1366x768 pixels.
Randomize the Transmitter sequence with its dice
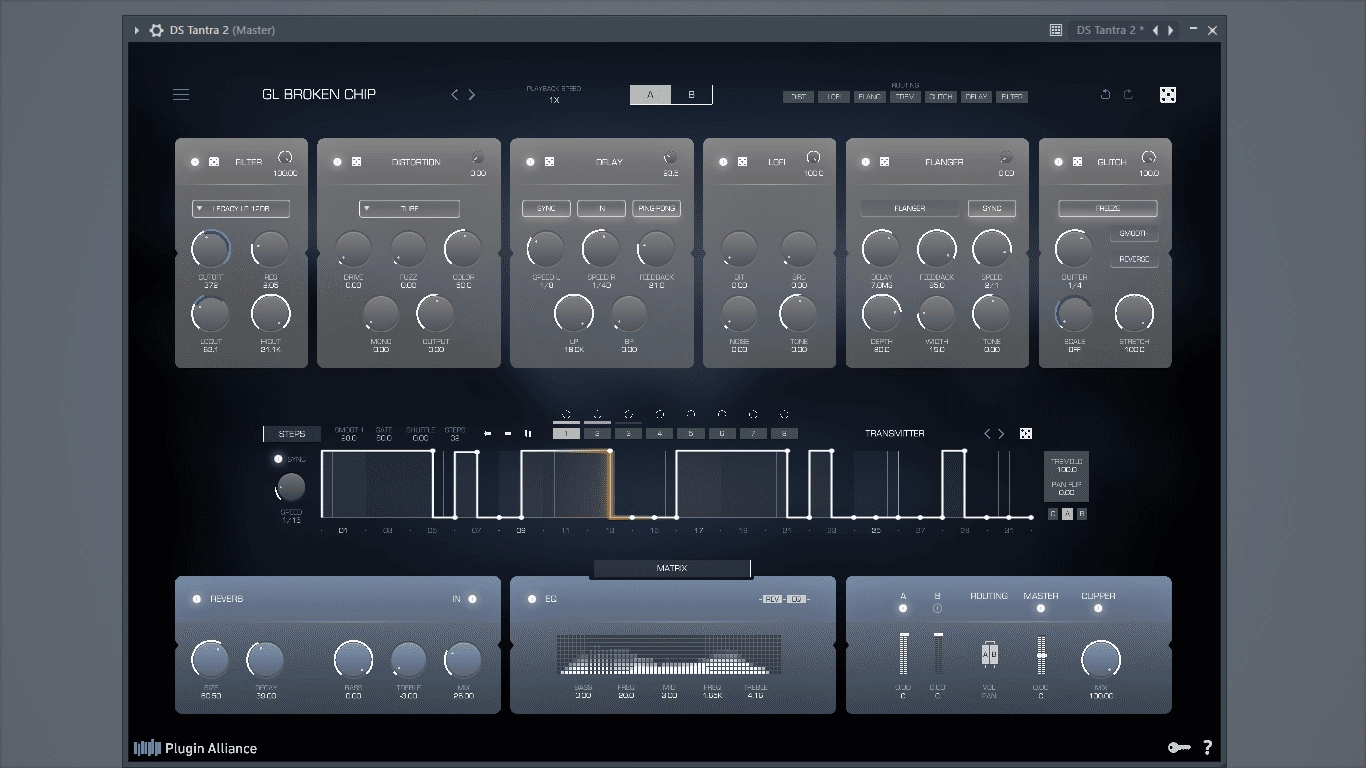click(1025, 434)
